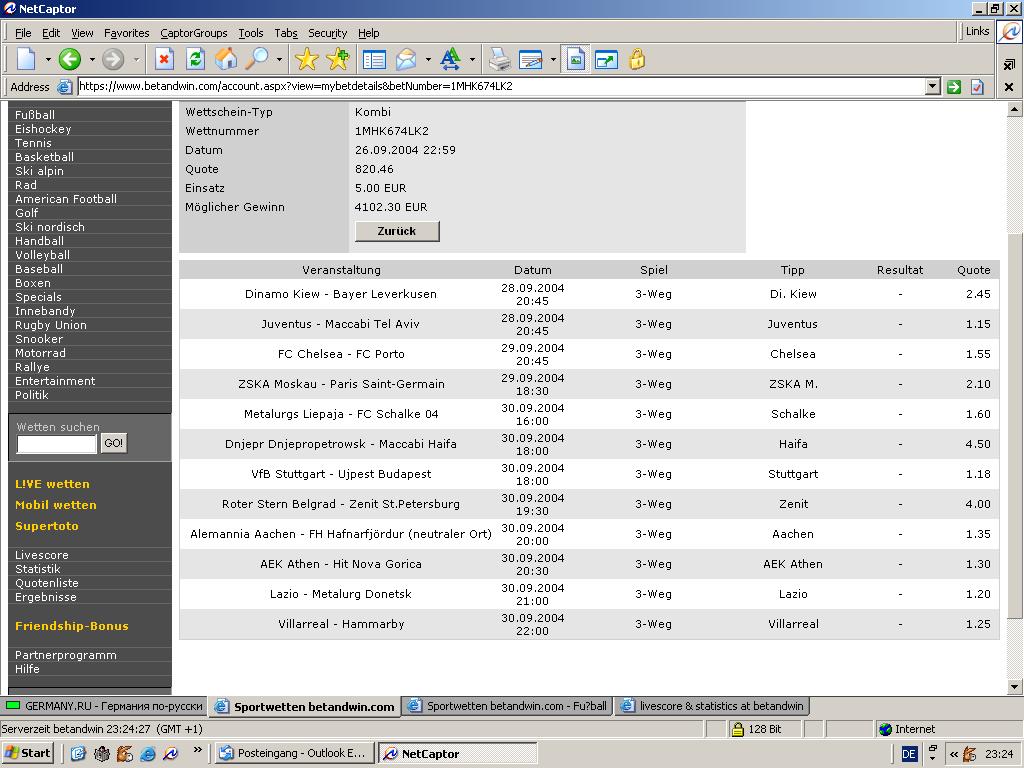Open the address bar URL dropdown
1024x768 pixels.
pyautogui.click(x=932, y=87)
